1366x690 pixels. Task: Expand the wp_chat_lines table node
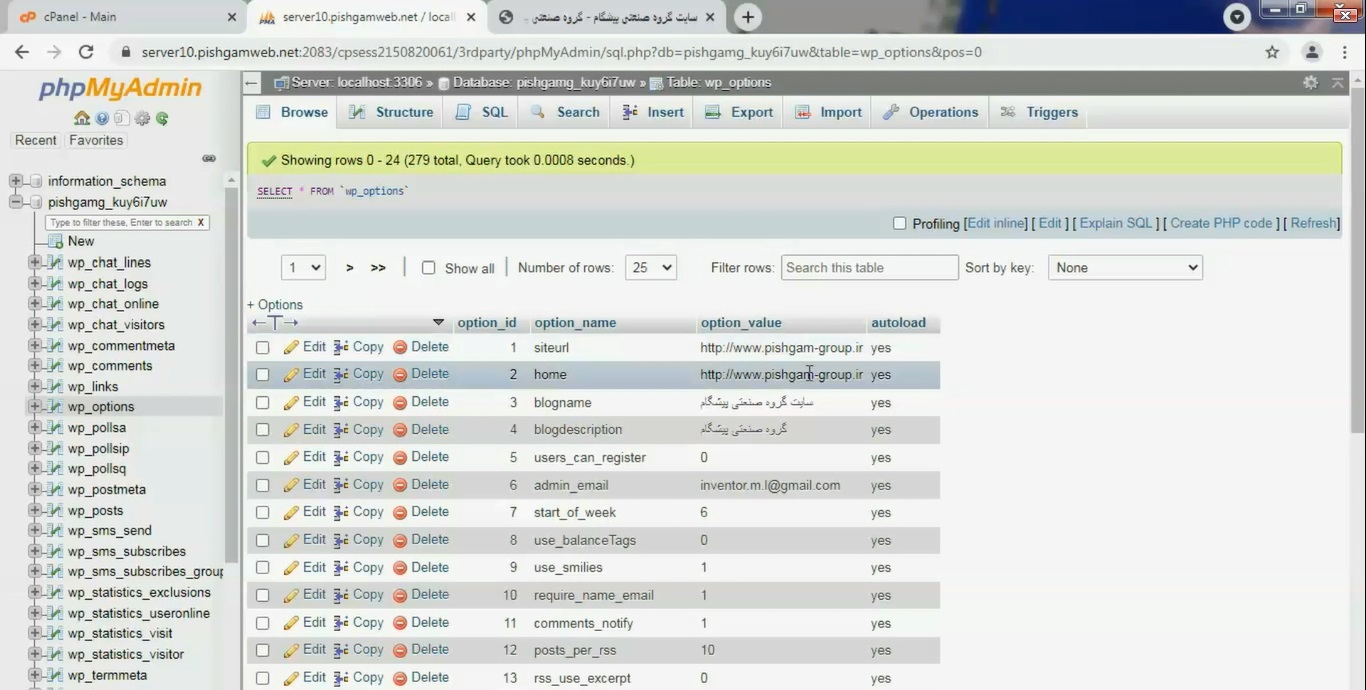[34, 262]
